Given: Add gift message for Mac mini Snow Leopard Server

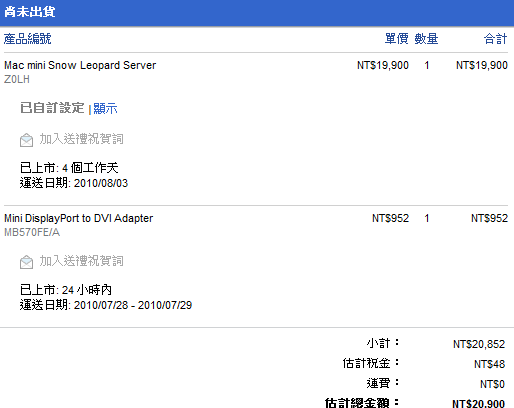Looking at the screenshot, I should pyautogui.click(x=81, y=139).
